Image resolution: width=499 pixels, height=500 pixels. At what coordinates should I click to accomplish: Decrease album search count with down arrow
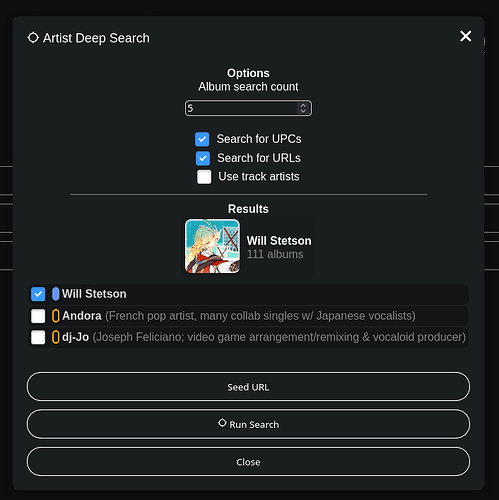click(x=303, y=111)
